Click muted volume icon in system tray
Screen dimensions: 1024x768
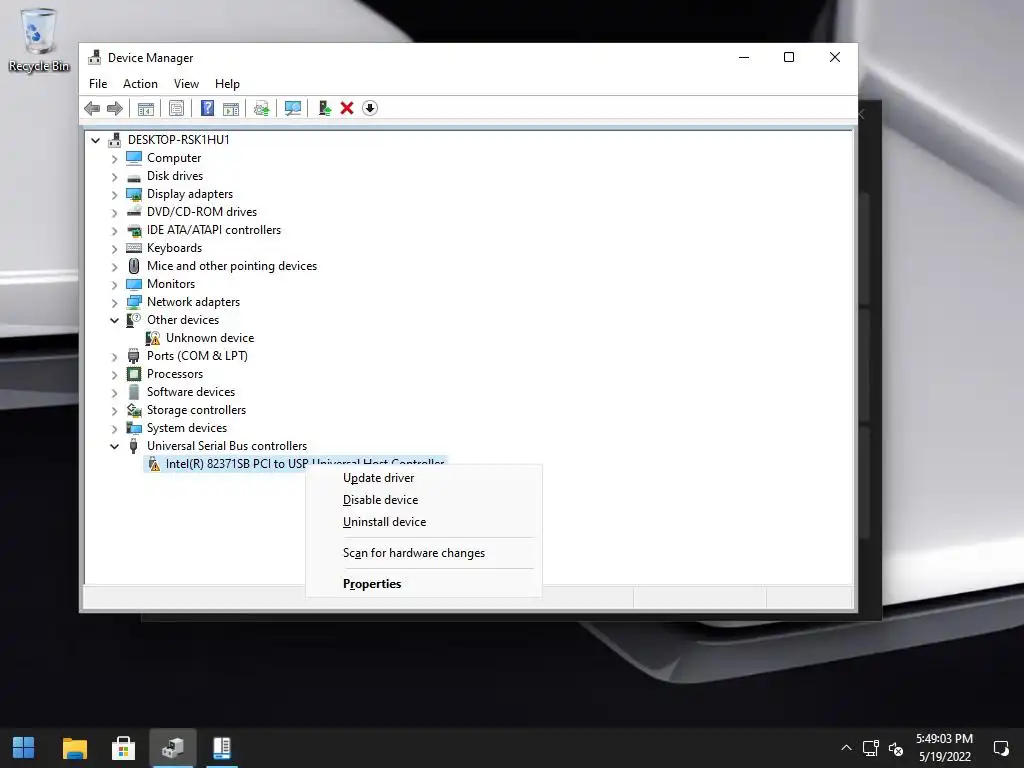[x=896, y=748]
